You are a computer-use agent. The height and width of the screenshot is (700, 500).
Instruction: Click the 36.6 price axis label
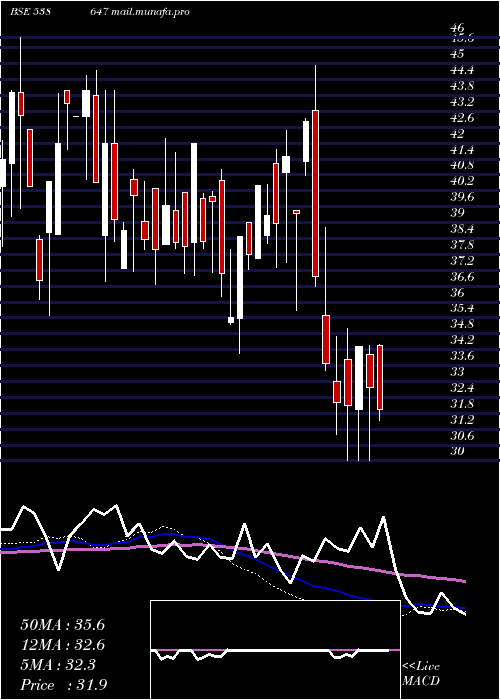click(x=462, y=276)
